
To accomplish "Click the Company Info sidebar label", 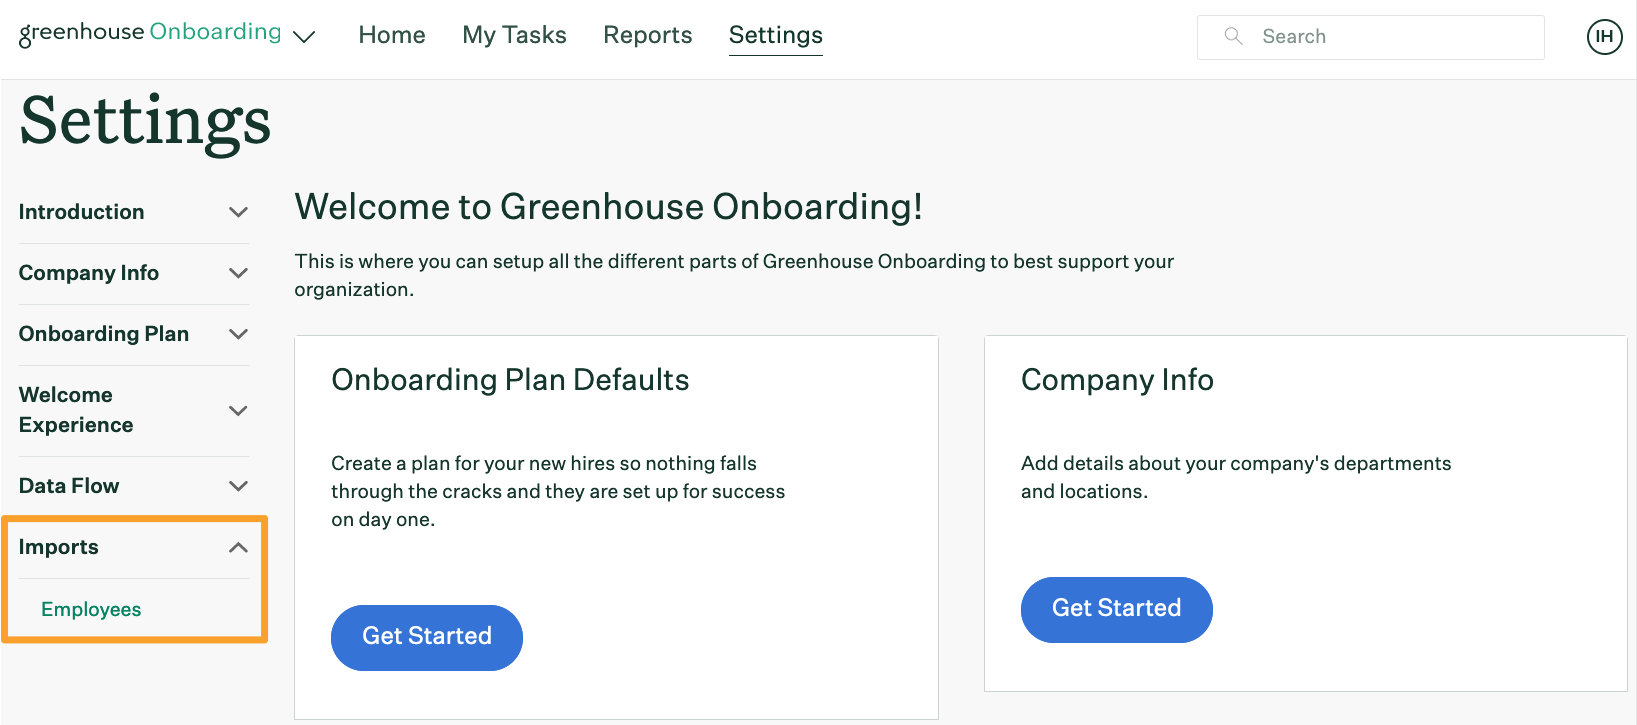I will pyautogui.click(x=89, y=273).
